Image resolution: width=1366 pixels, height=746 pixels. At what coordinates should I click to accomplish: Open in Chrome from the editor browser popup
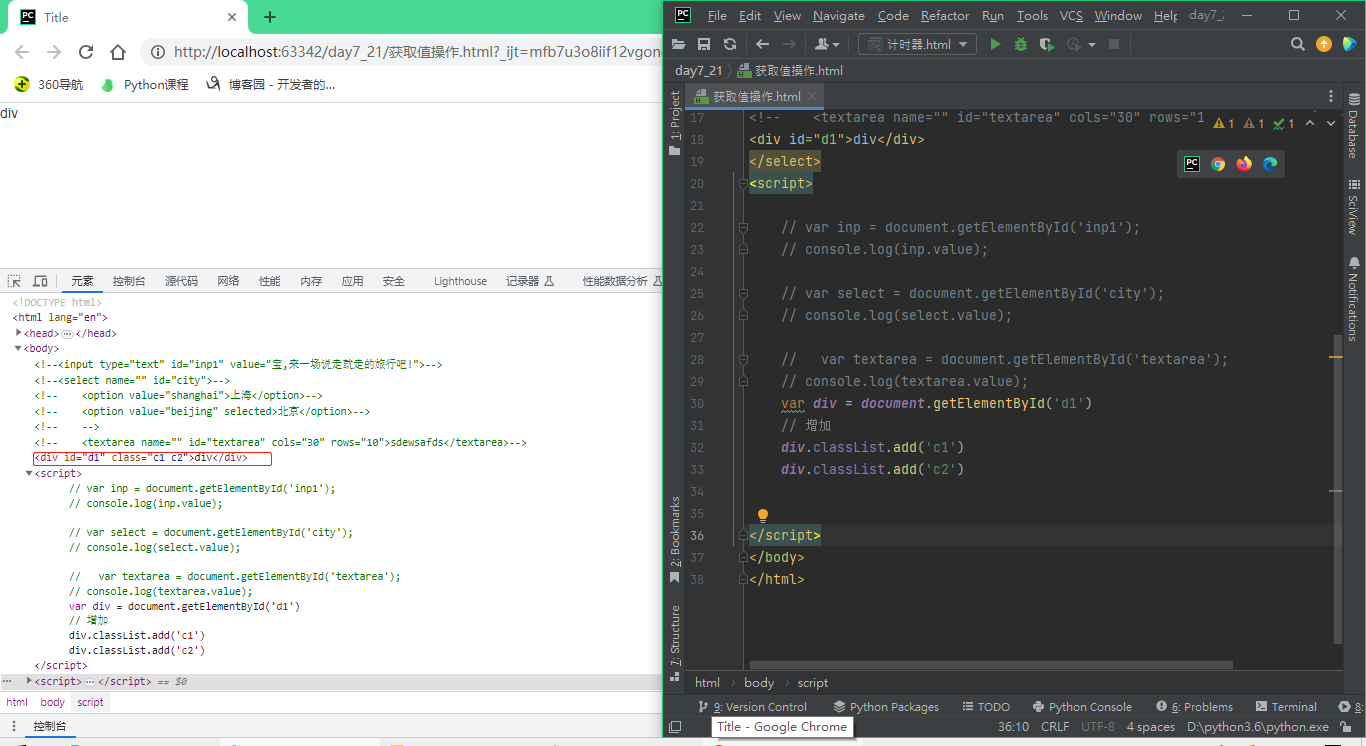[1218, 164]
